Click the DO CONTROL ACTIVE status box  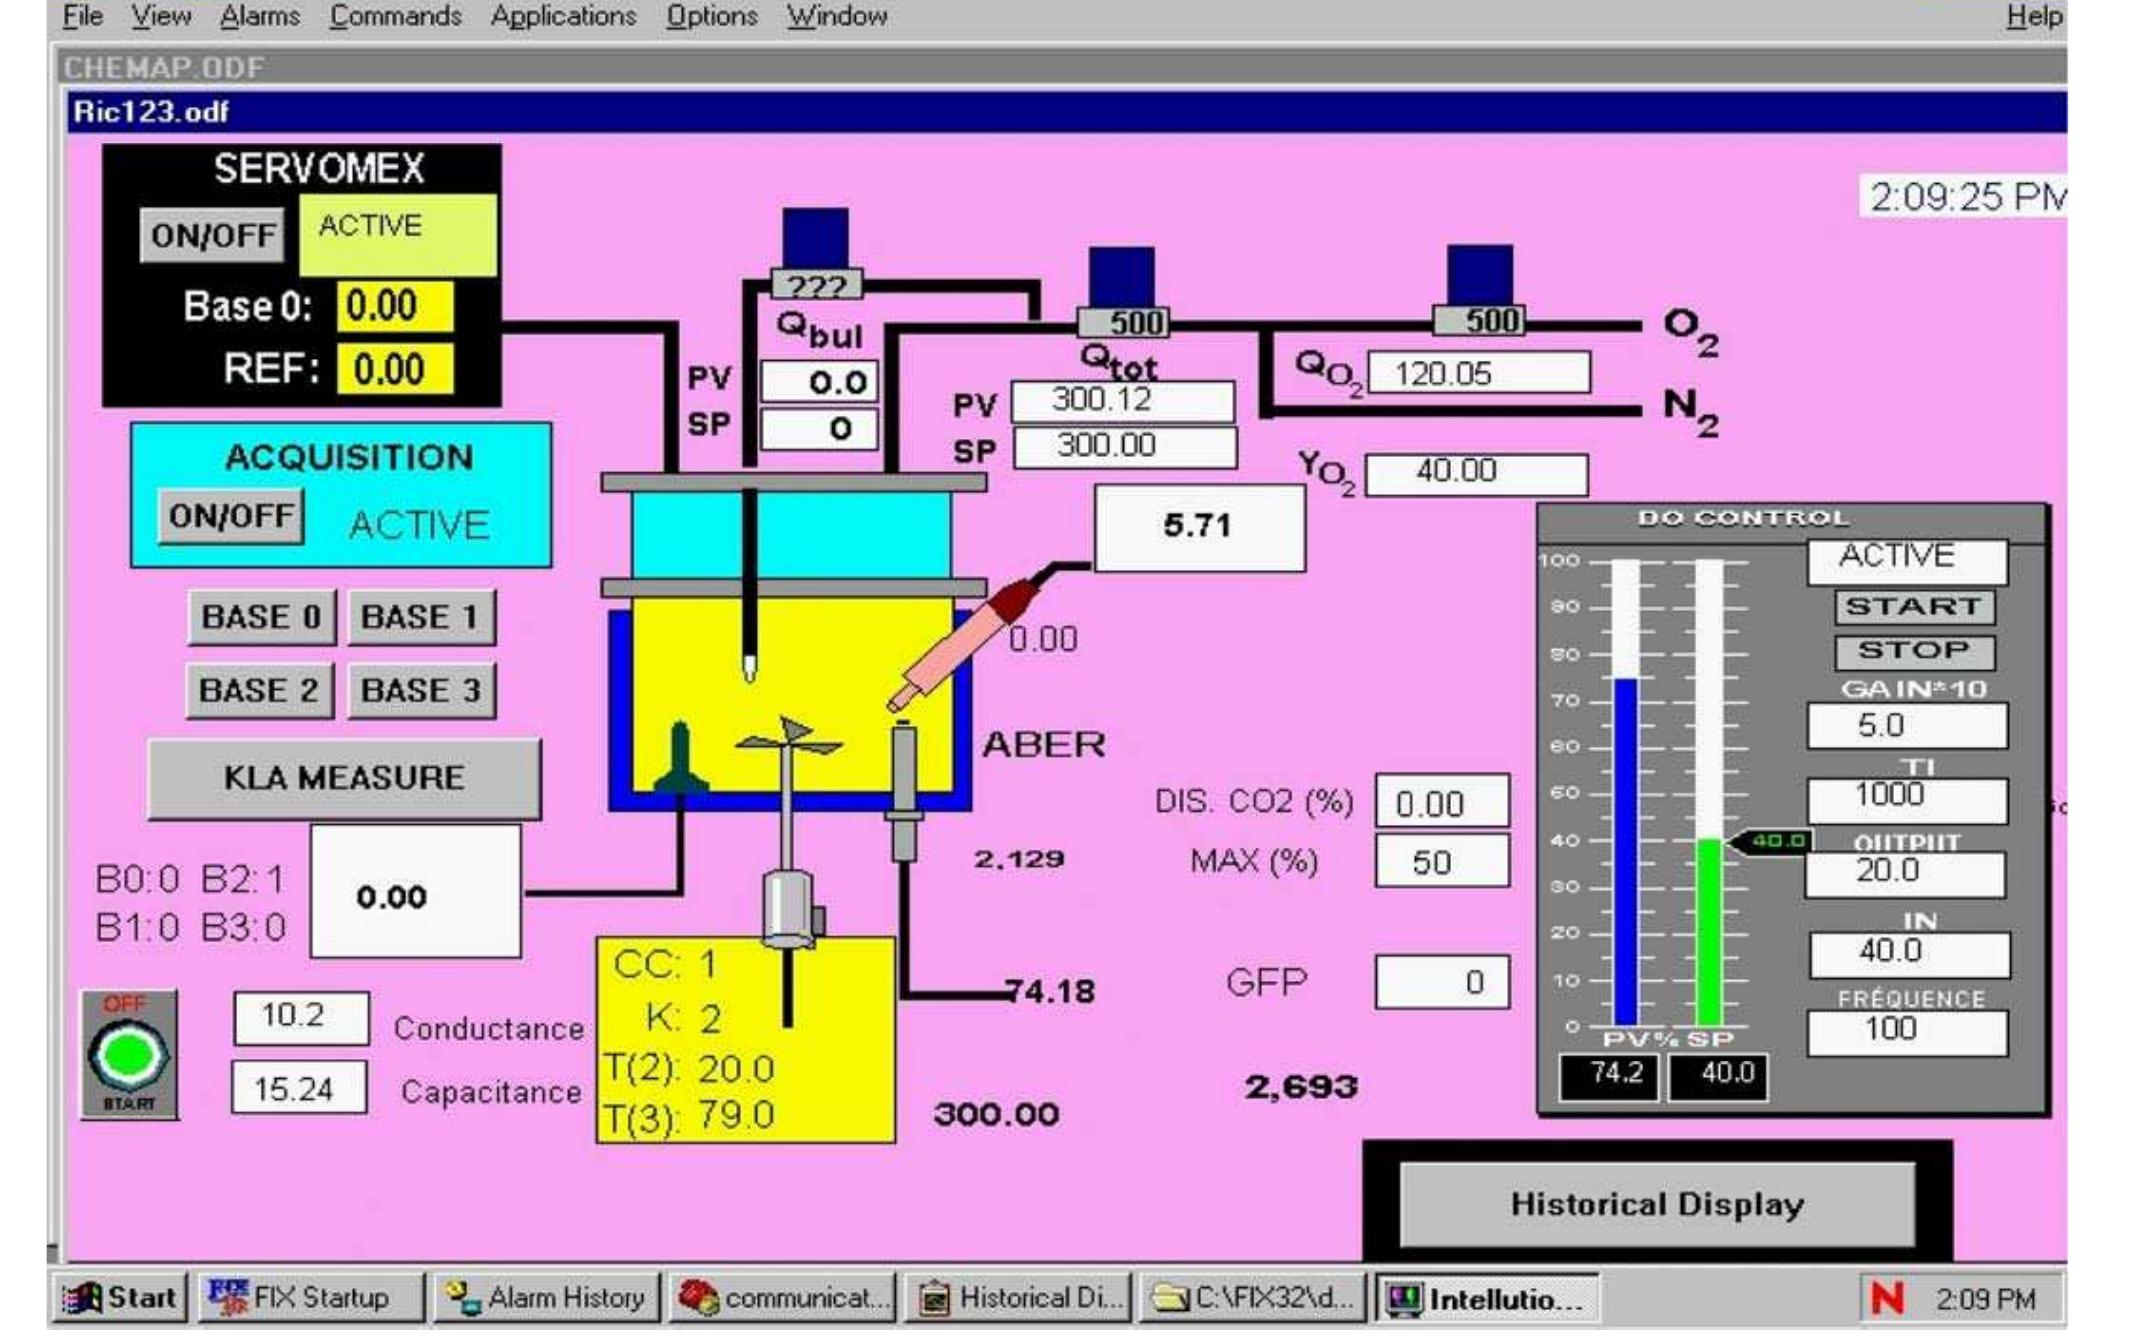pyautogui.click(x=1907, y=561)
